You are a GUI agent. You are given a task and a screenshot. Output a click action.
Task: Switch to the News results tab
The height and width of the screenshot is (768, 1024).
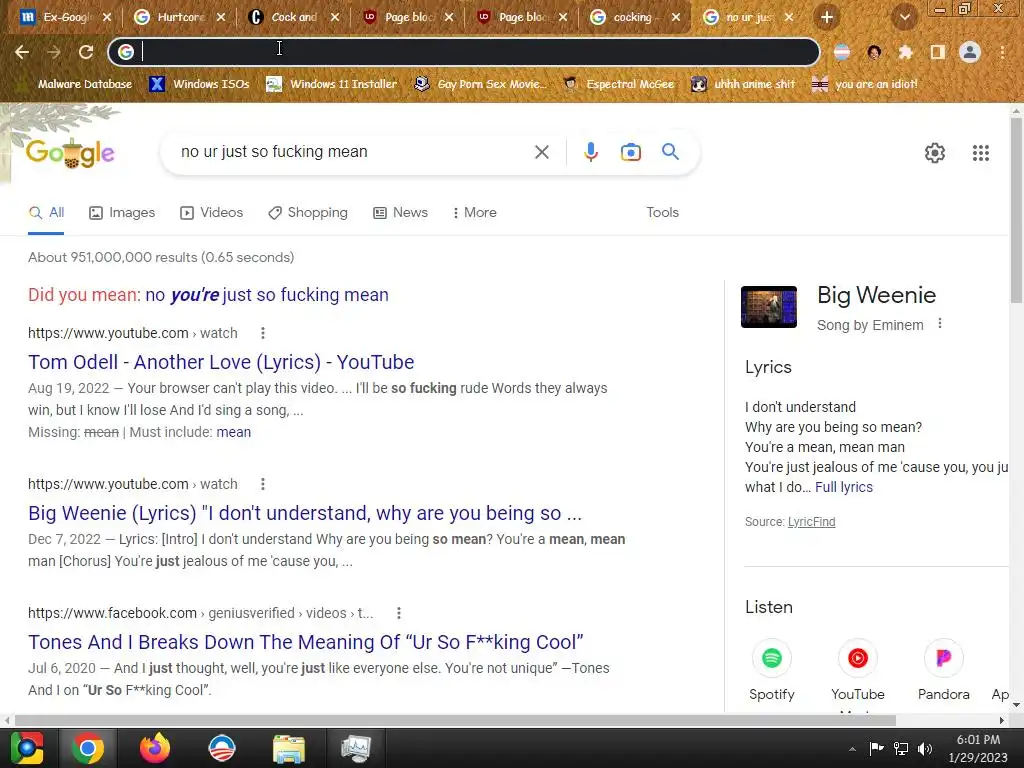(400, 213)
